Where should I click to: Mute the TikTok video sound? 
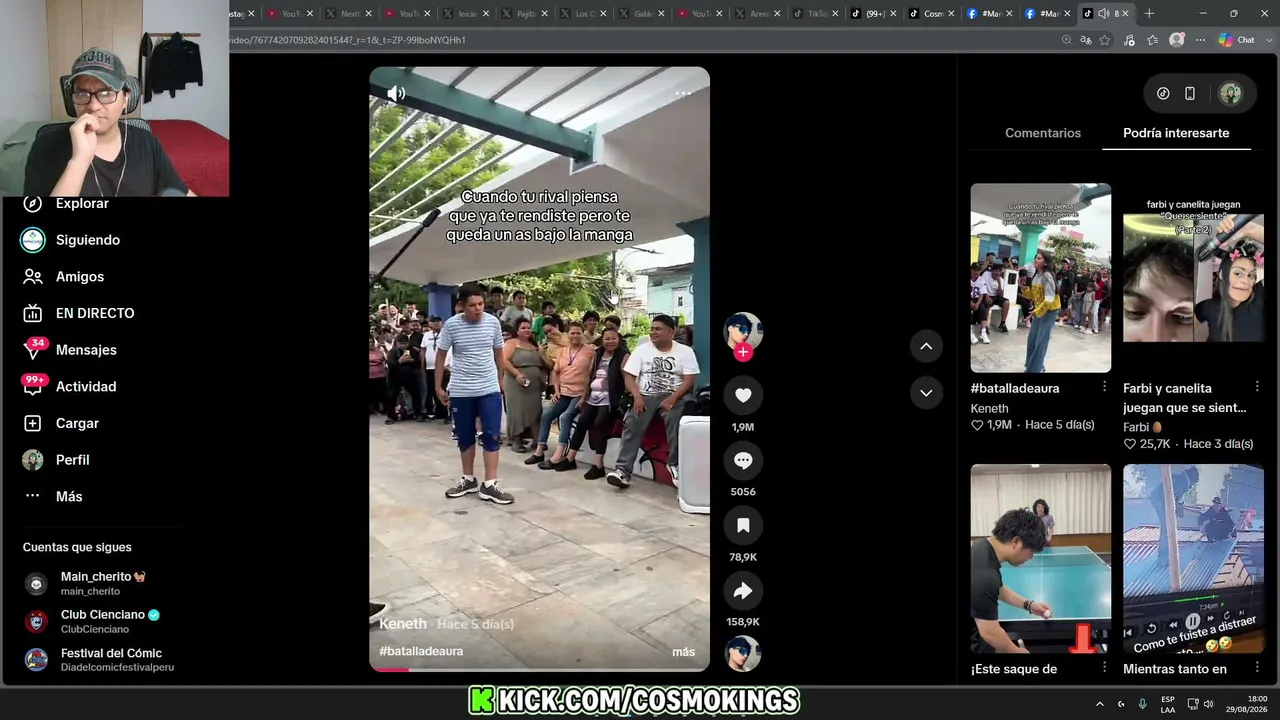(x=396, y=93)
